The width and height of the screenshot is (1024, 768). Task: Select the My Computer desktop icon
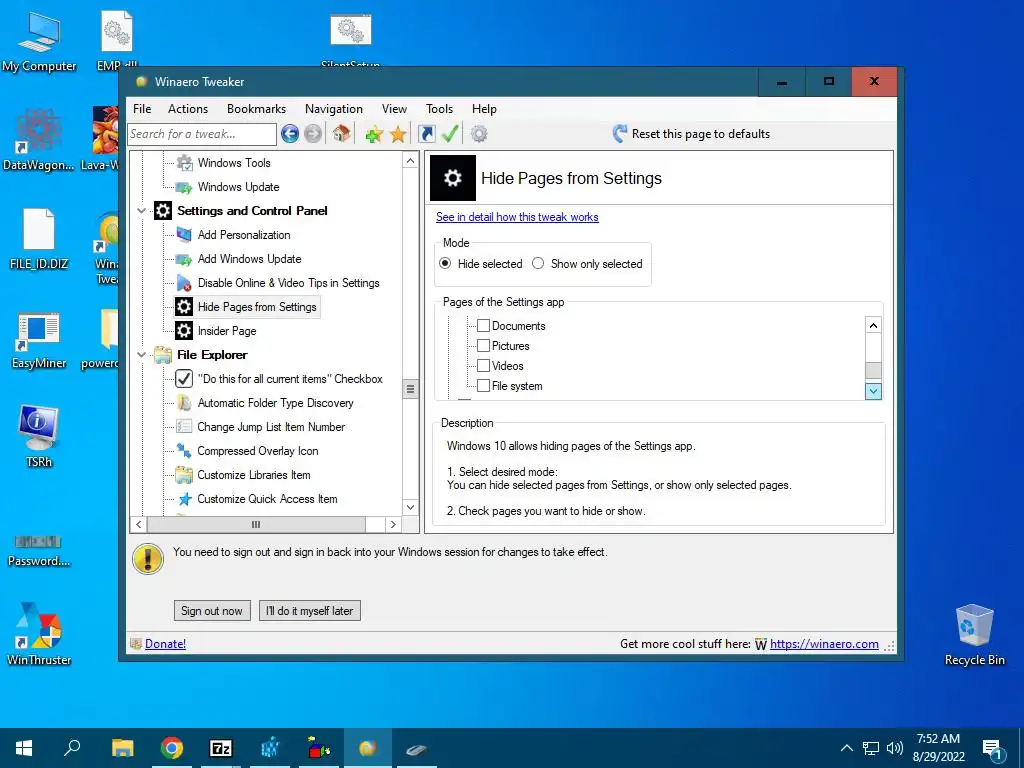point(39,43)
